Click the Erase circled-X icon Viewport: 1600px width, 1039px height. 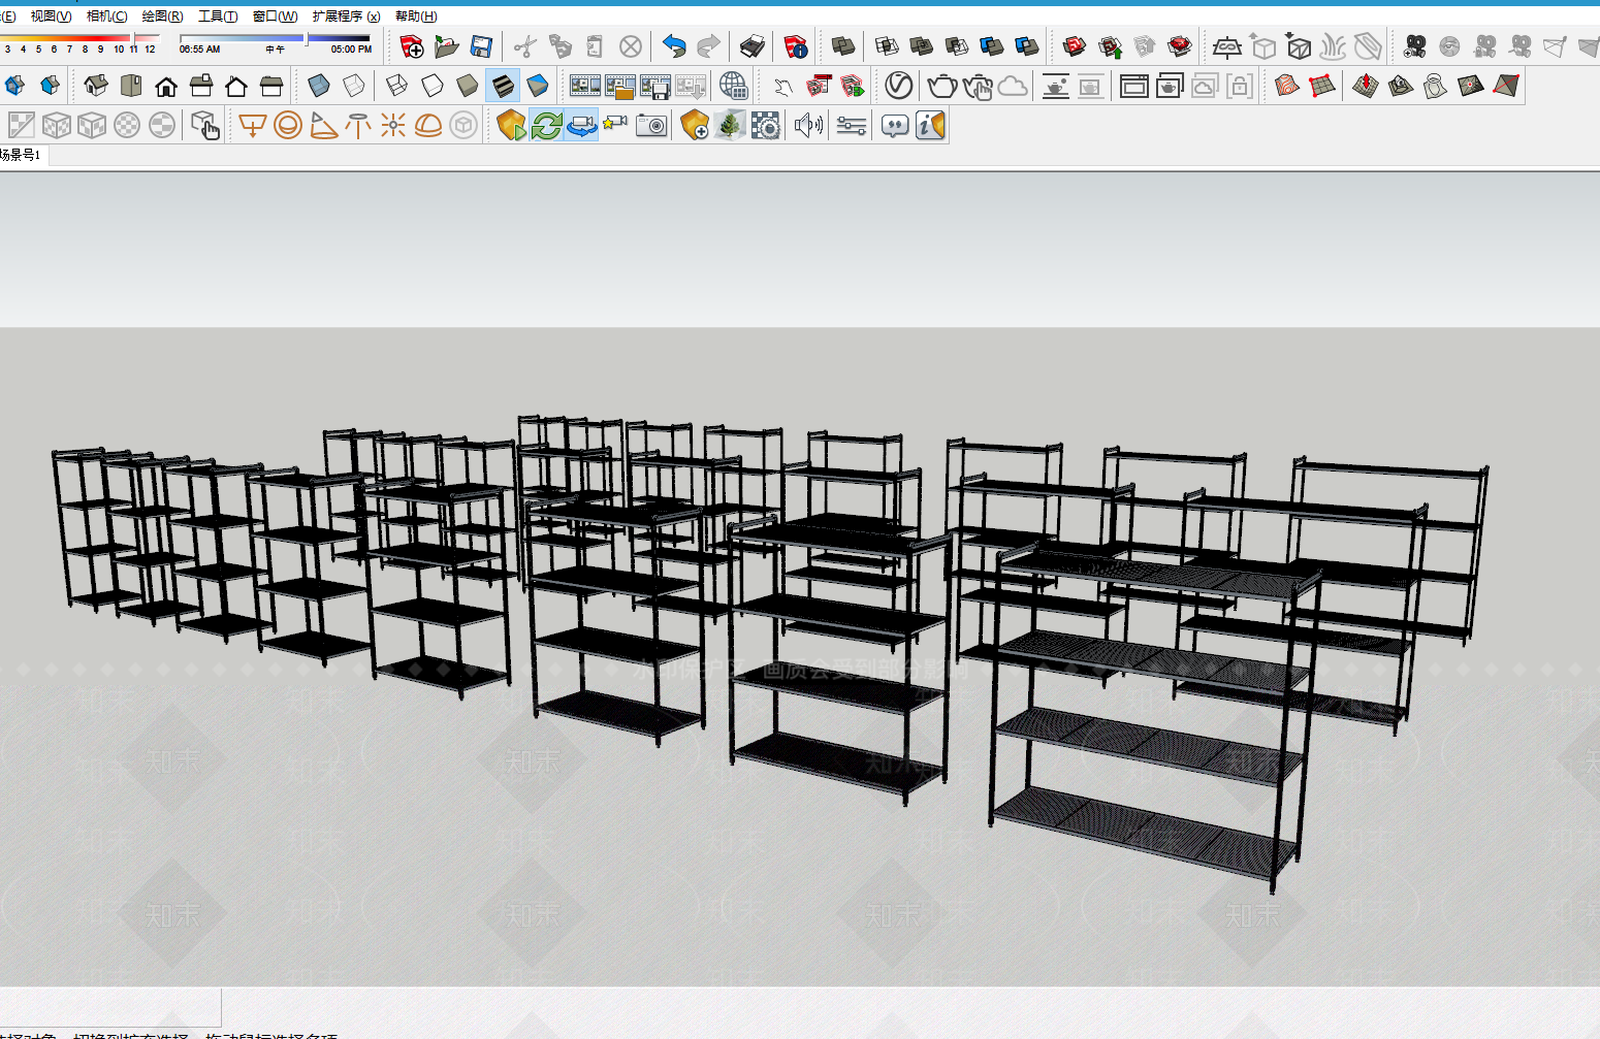(x=630, y=46)
